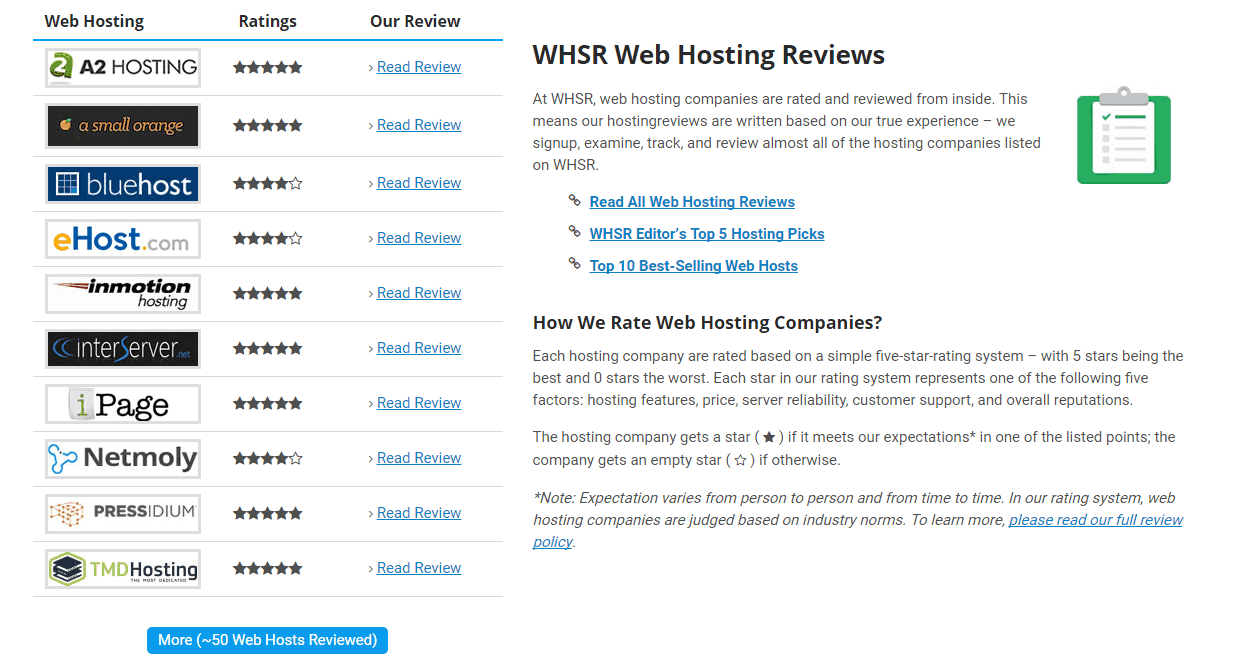The image size is (1234, 663).
Task: Click the How We Rate Web Hosting Companies heading
Action: 708,323
